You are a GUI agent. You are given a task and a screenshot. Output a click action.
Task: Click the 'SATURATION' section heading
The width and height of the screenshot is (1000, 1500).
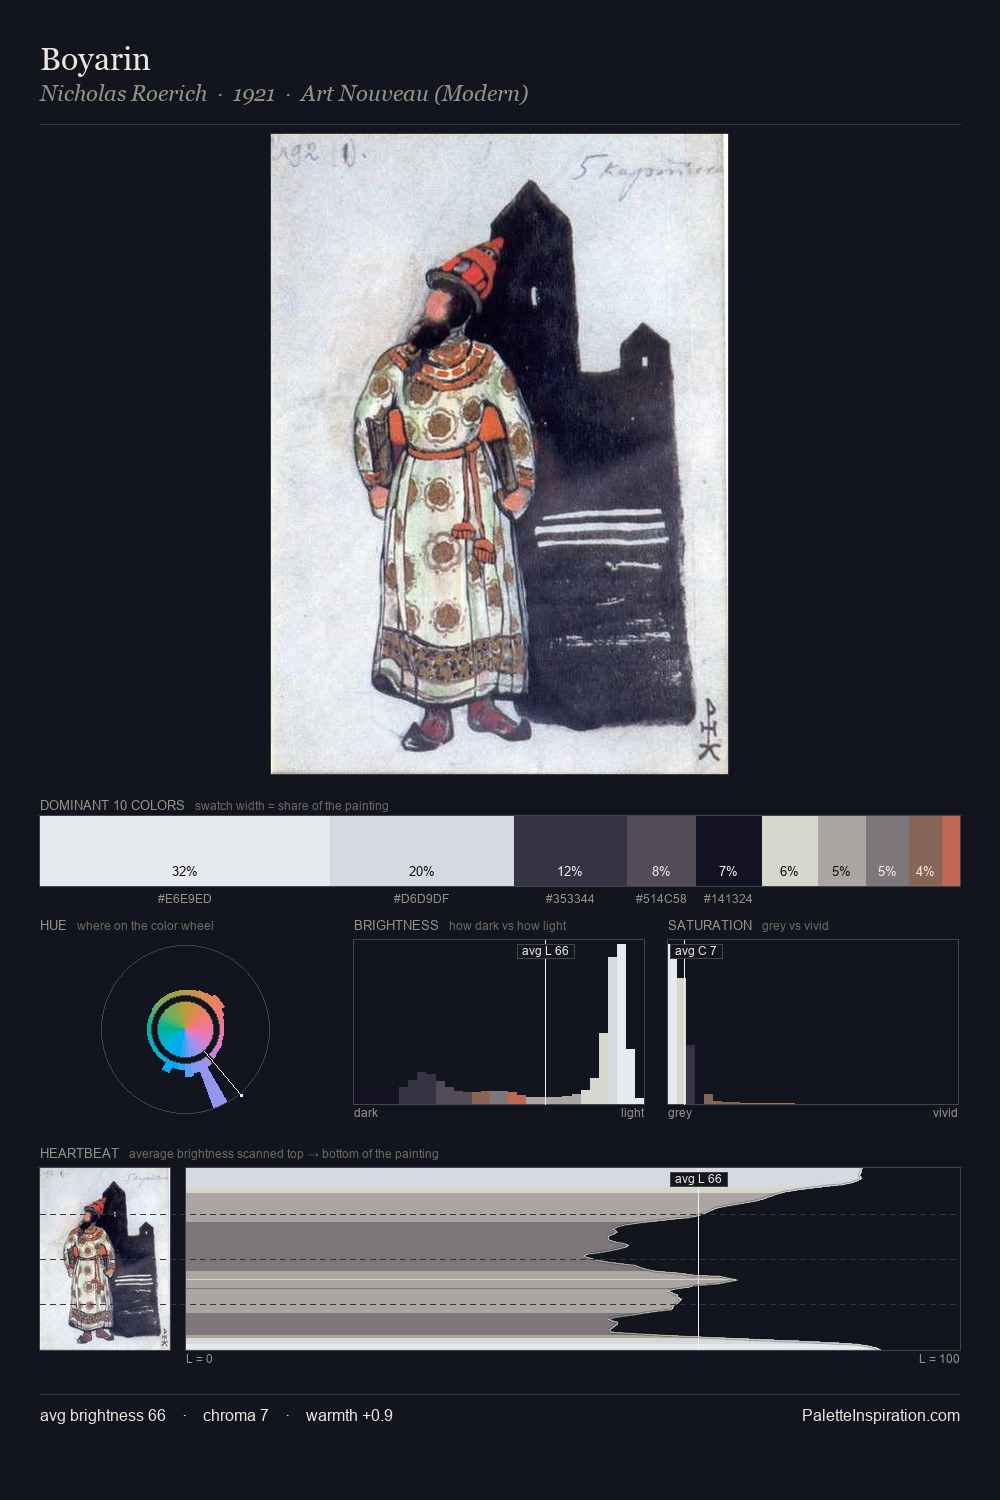click(710, 925)
